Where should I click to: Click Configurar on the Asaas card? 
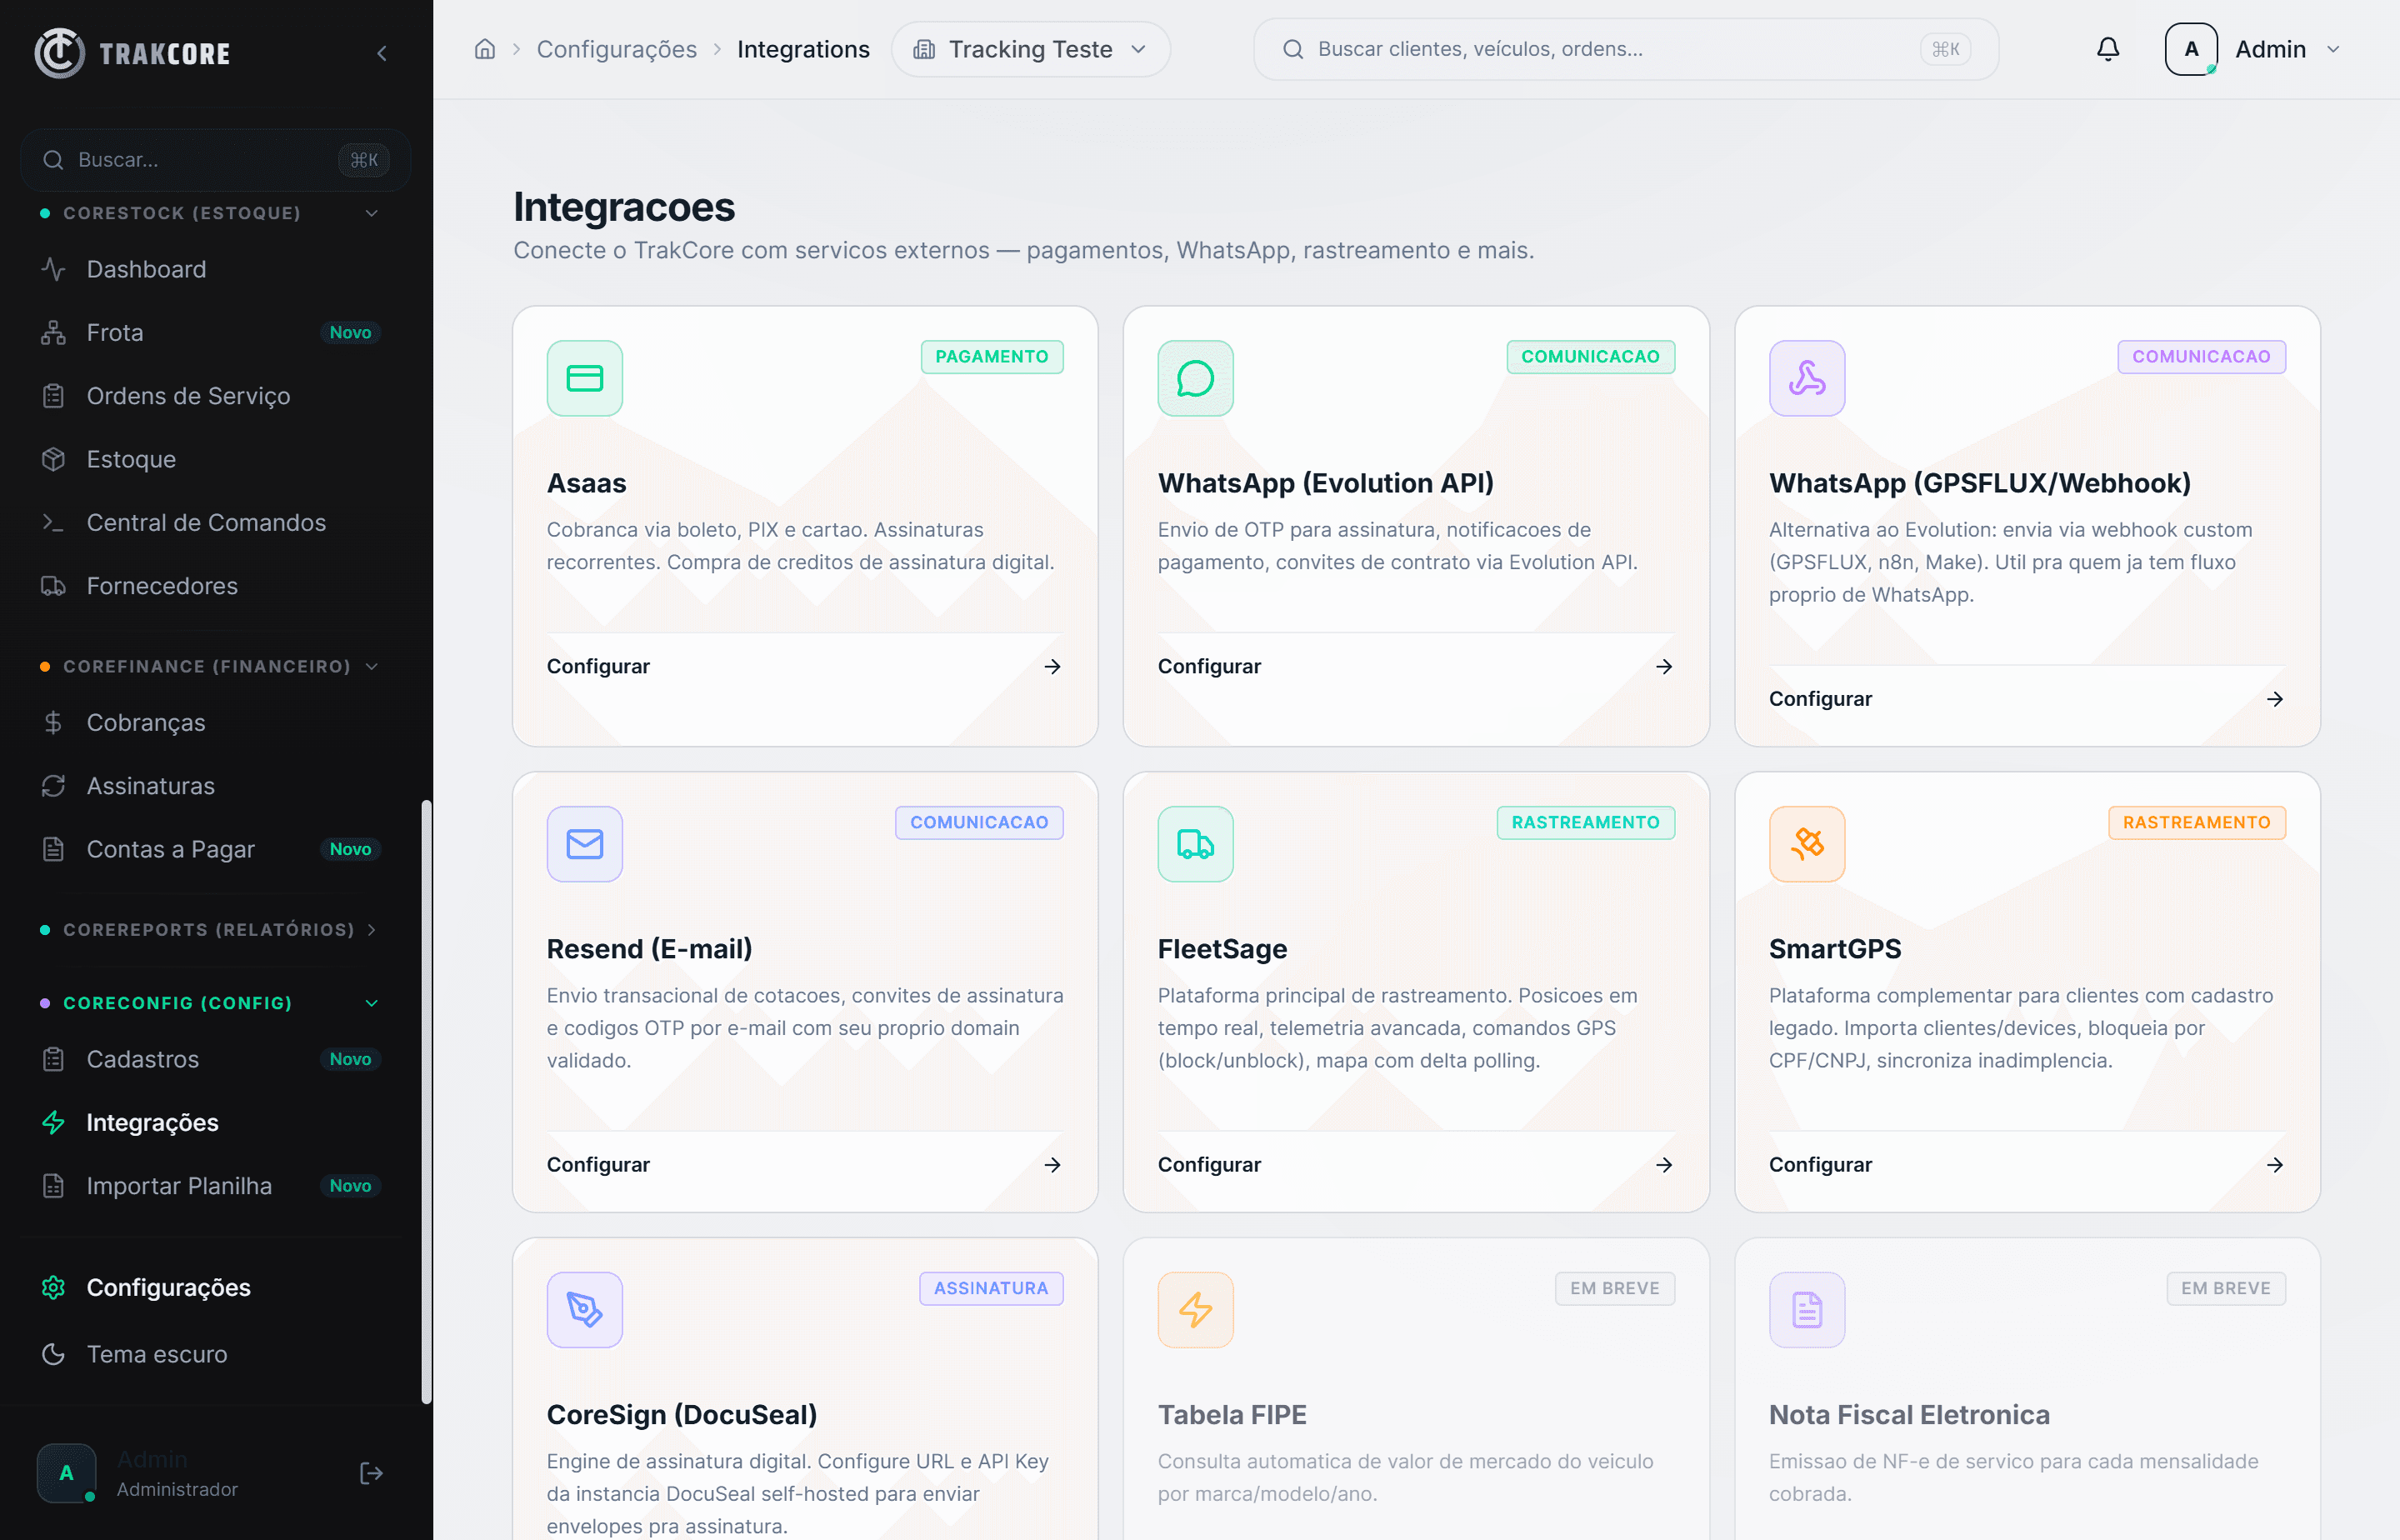coord(598,666)
